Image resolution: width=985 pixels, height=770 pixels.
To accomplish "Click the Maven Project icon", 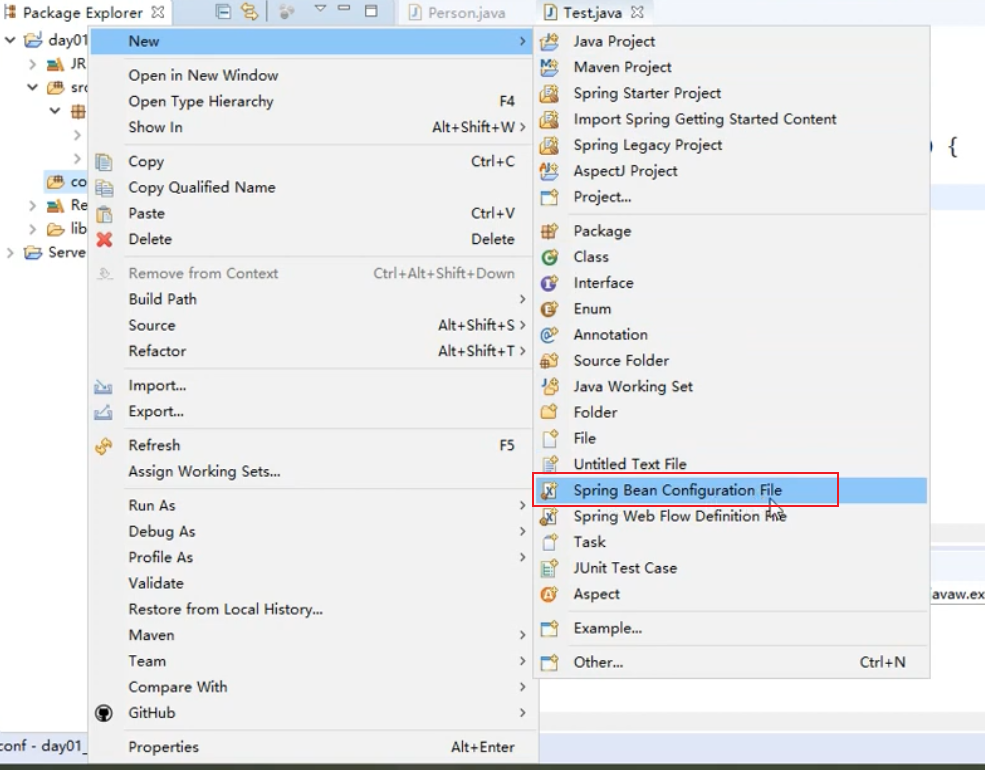I will click(x=549, y=67).
